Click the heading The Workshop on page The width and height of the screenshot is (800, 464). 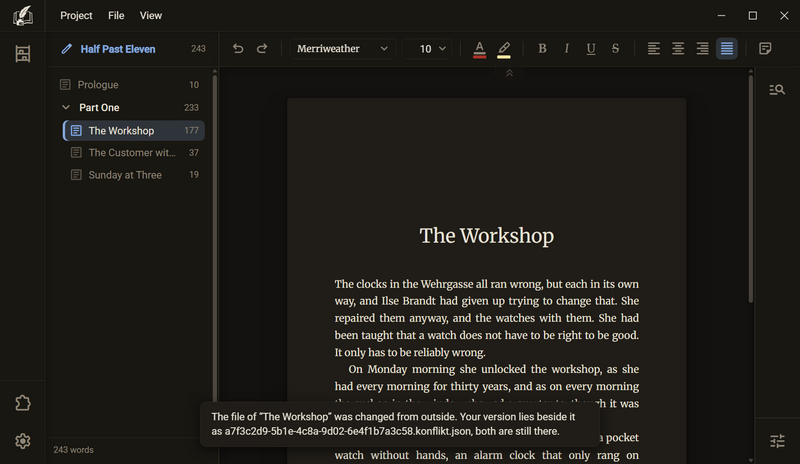[486, 236]
